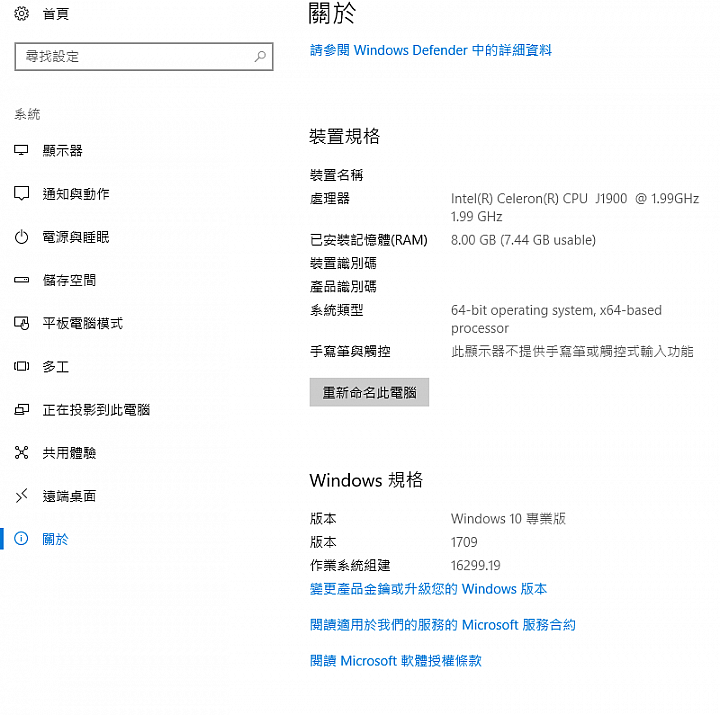This screenshot has height=715, width=720.
Task: Click the Home gear icon
Action: click(x=21, y=14)
